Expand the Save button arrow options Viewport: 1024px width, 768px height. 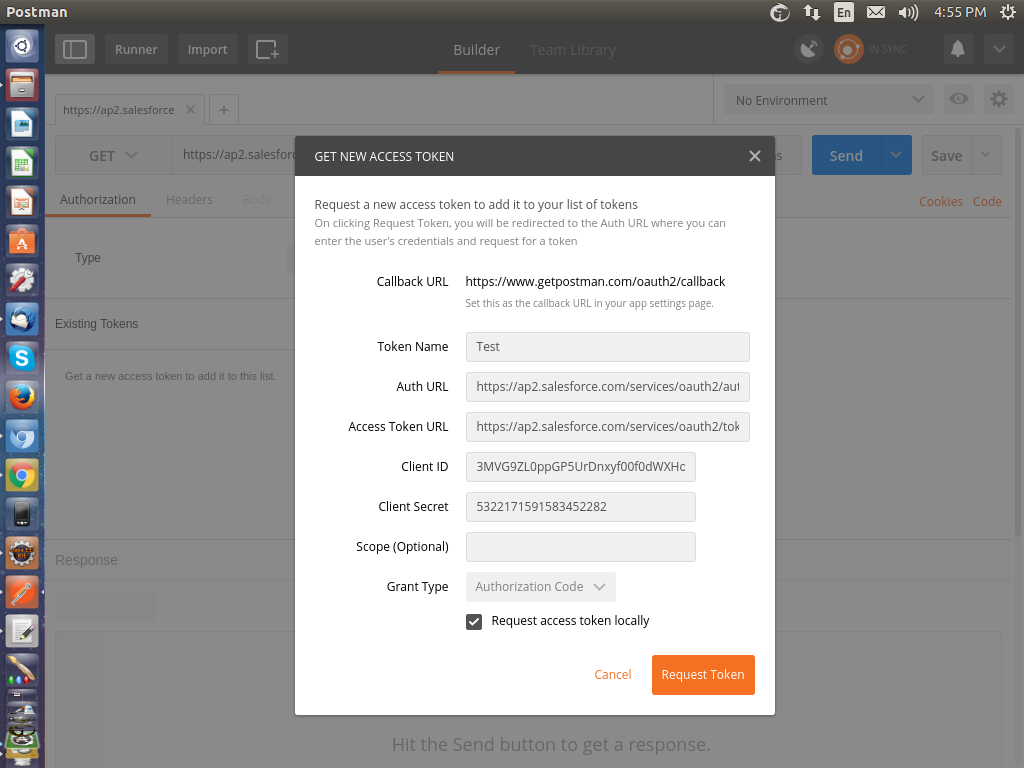click(986, 155)
